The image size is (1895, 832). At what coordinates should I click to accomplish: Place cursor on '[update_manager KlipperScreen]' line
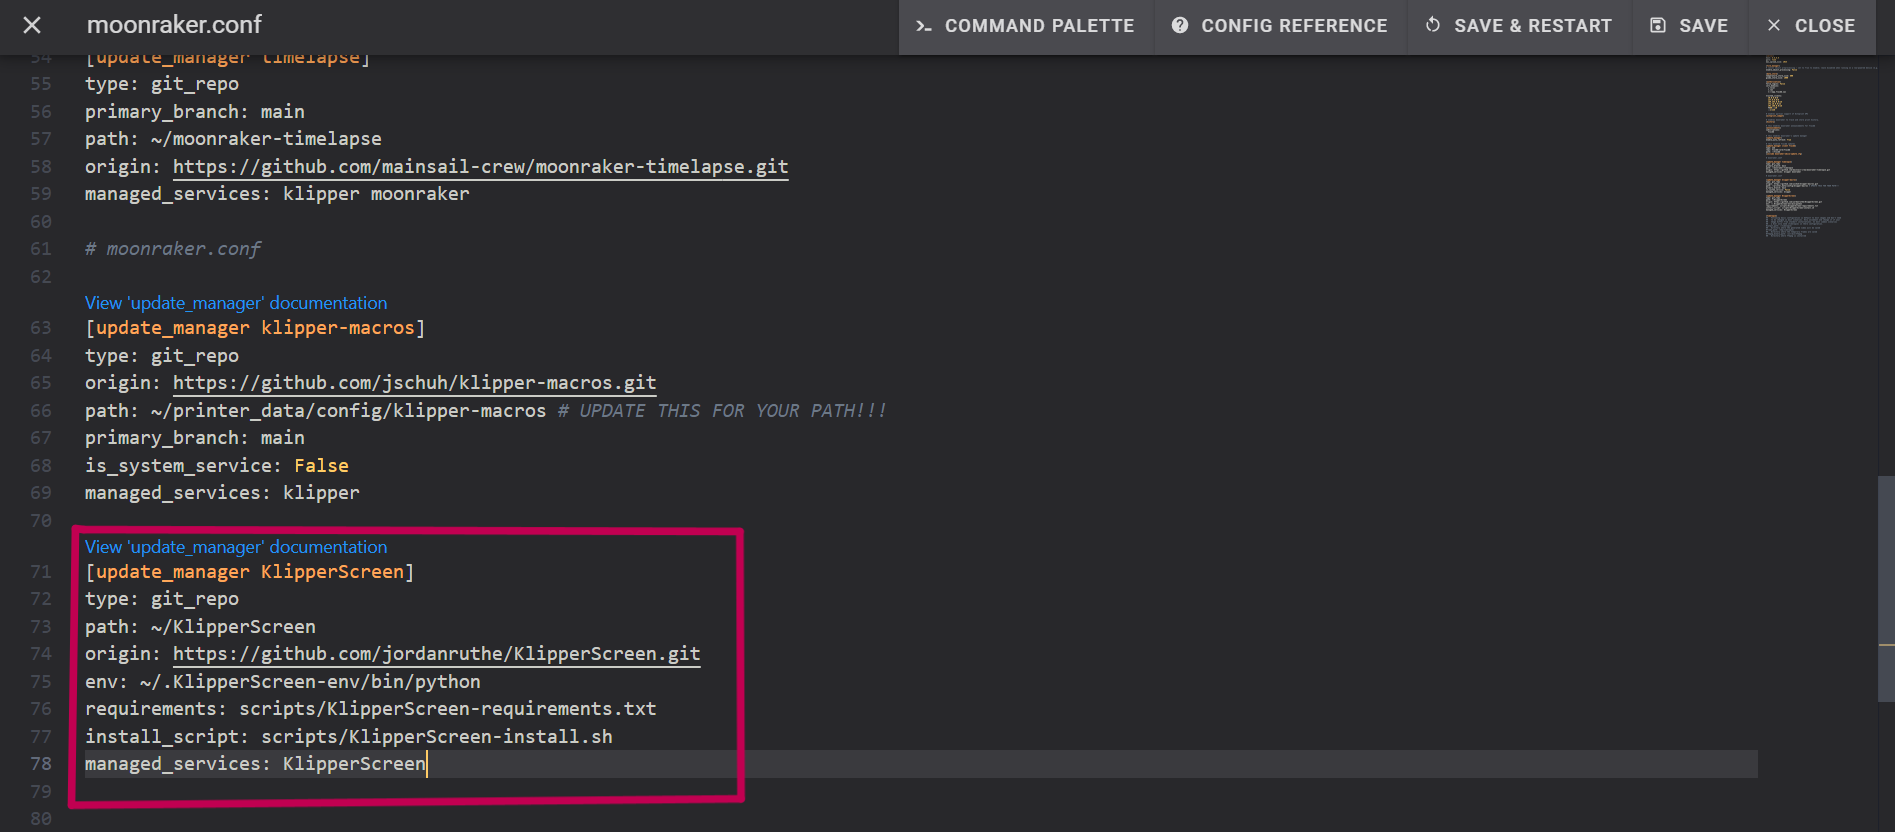pos(249,572)
